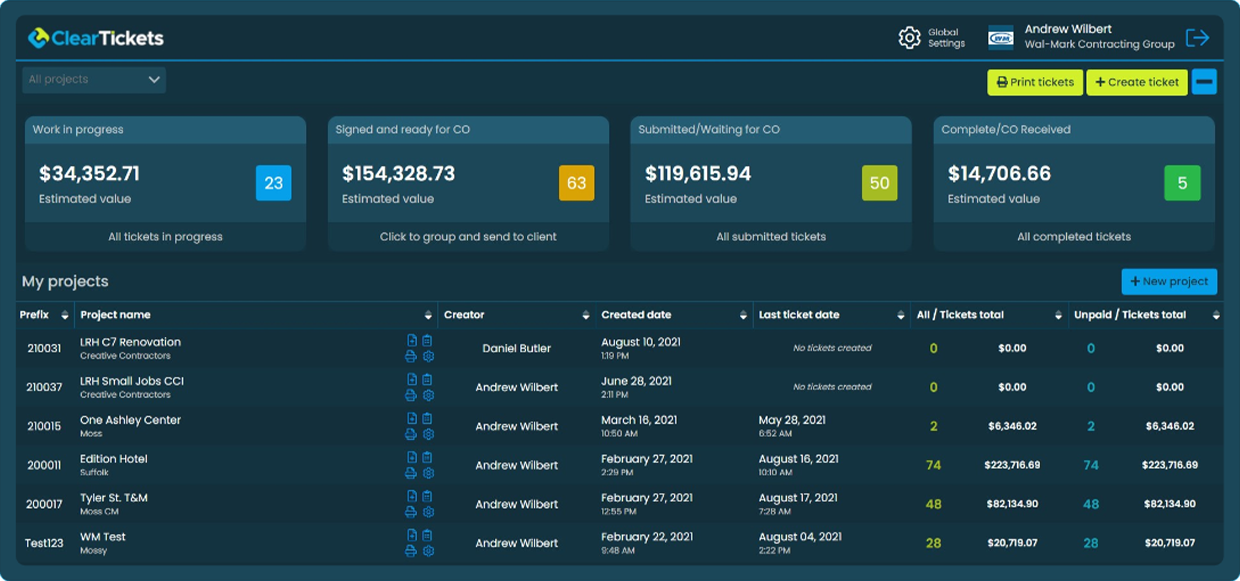Open Global Settings gear icon
The image size is (1240, 581).
(x=909, y=38)
